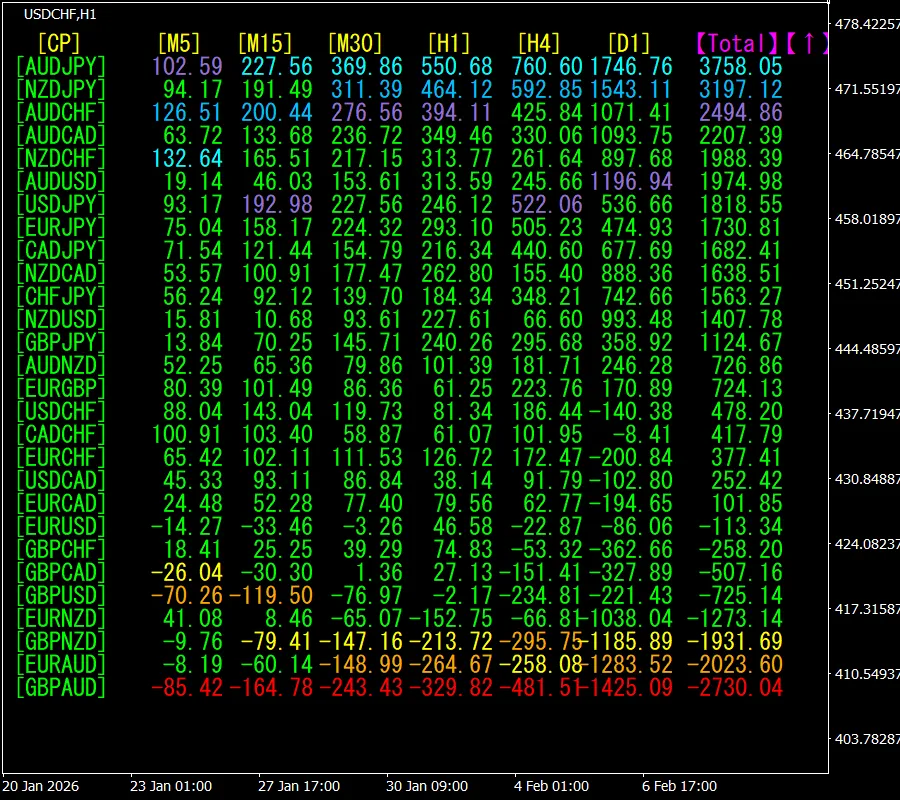Open the [GBPAUD] pair at table bottom
Image resolution: width=900 pixels, height=800 pixels.
tap(60, 687)
